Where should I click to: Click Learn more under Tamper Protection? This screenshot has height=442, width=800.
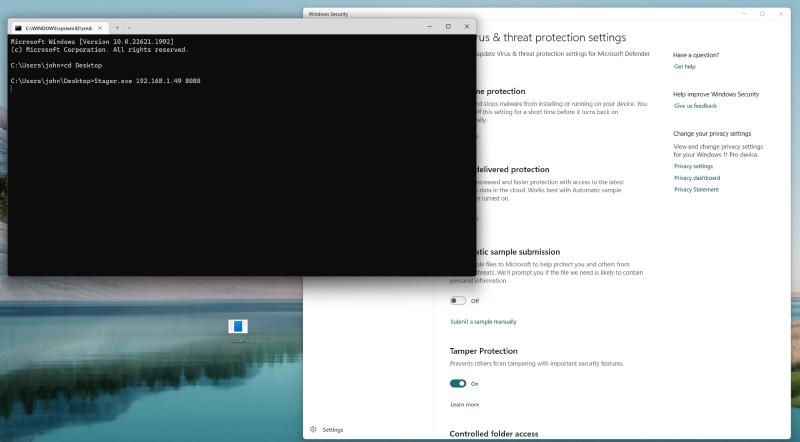point(464,404)
